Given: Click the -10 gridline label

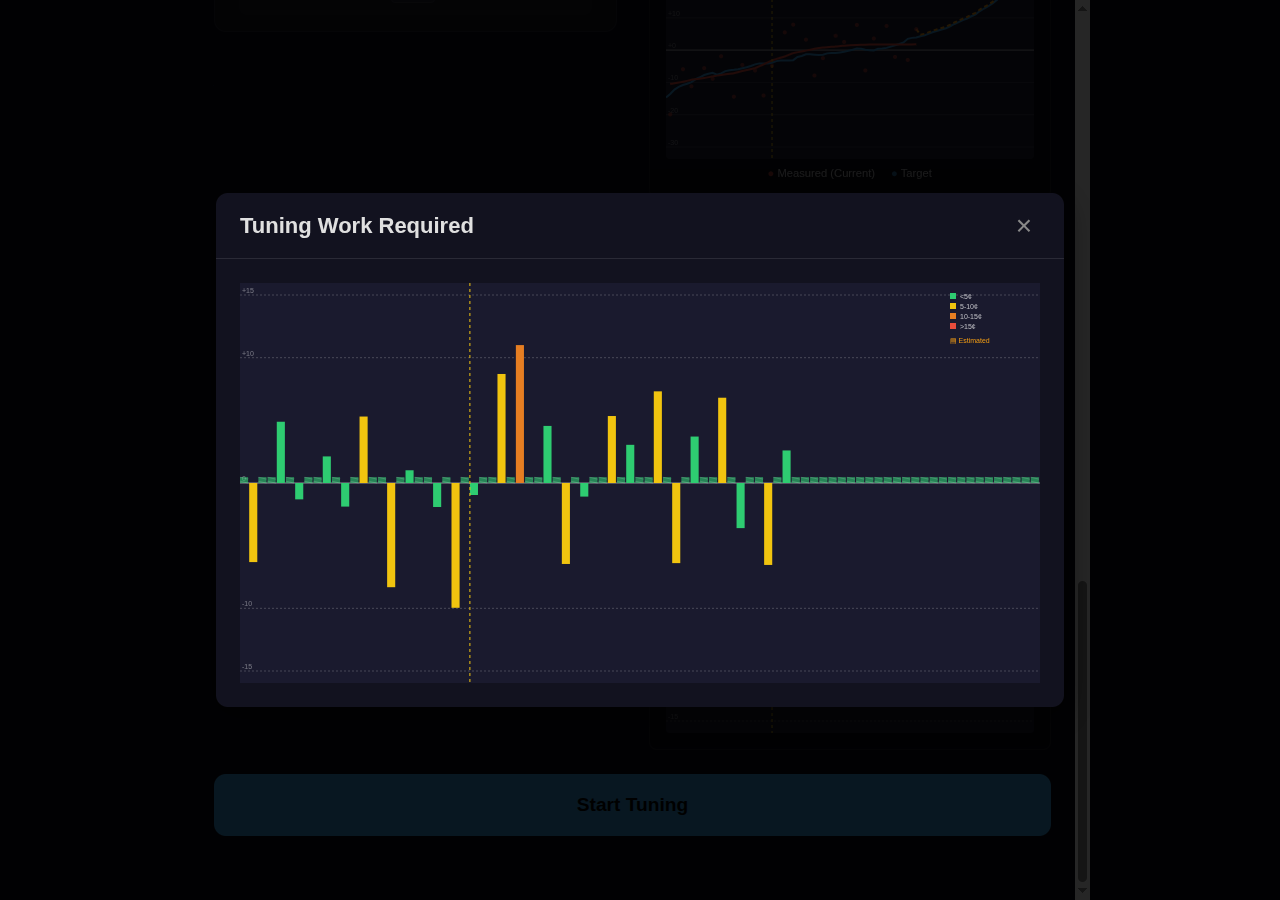Looking at the screenshot, I should coord(245,603).
